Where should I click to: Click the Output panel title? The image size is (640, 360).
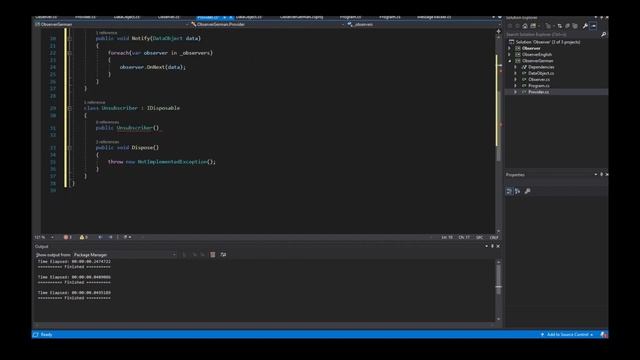point(41,247)
